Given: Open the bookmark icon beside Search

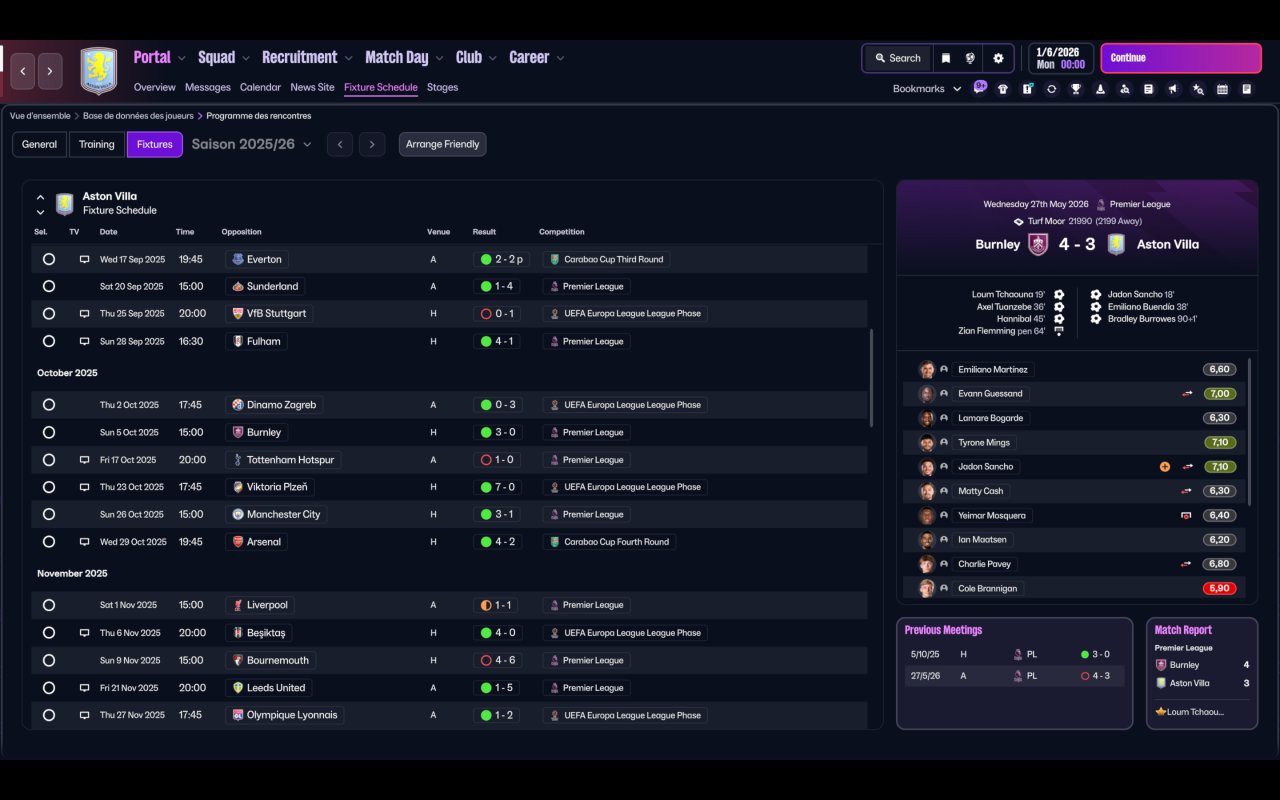Looking at the screenshot, I should point(945,58).
